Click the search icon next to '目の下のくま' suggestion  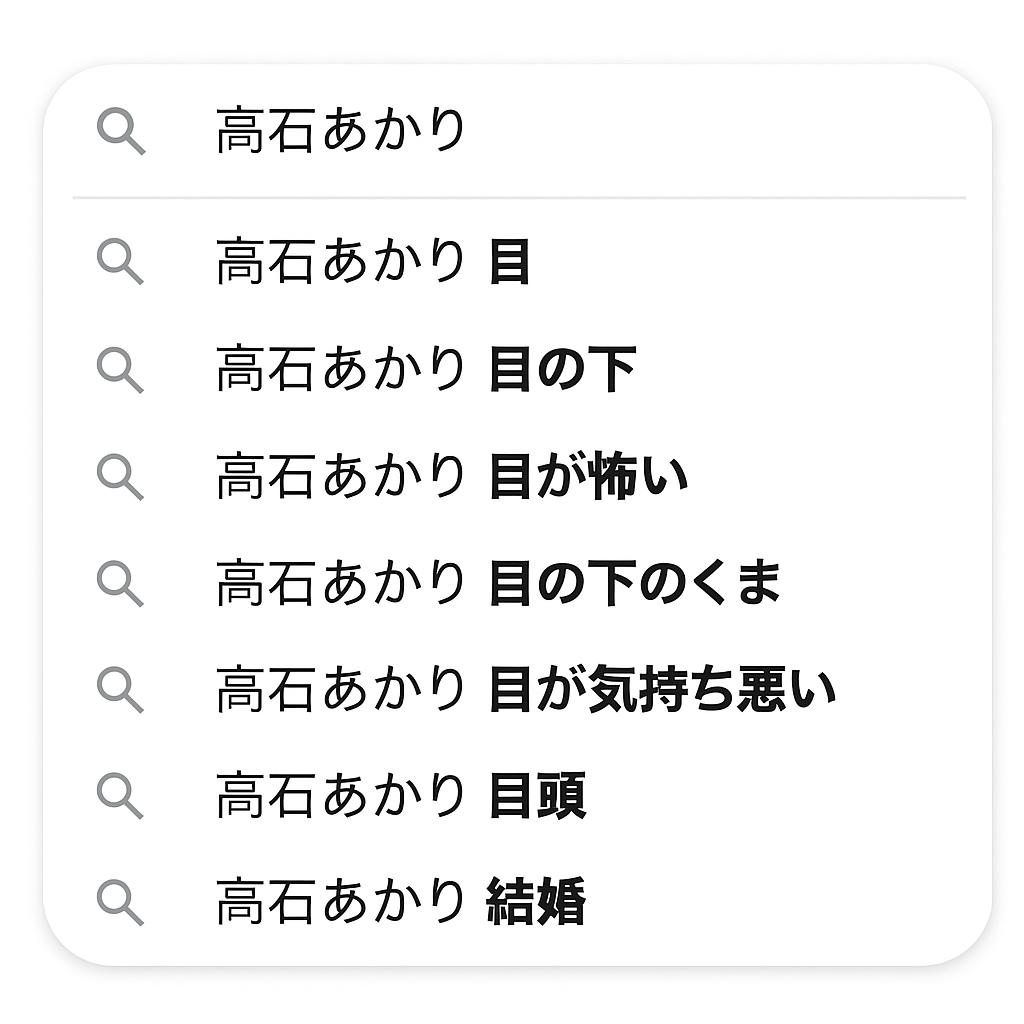tap(120, 583)
